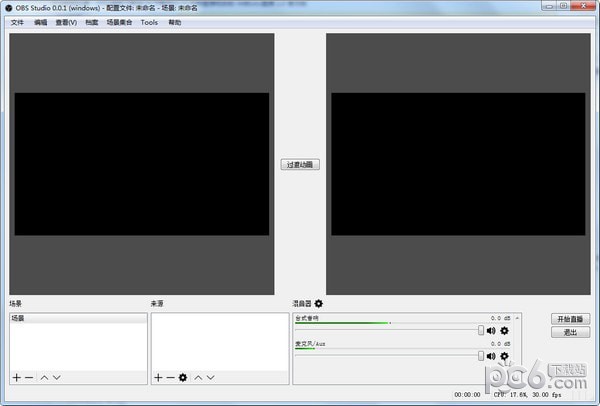
Task: Open the 帮助 menu
Action: pos(175,23)
